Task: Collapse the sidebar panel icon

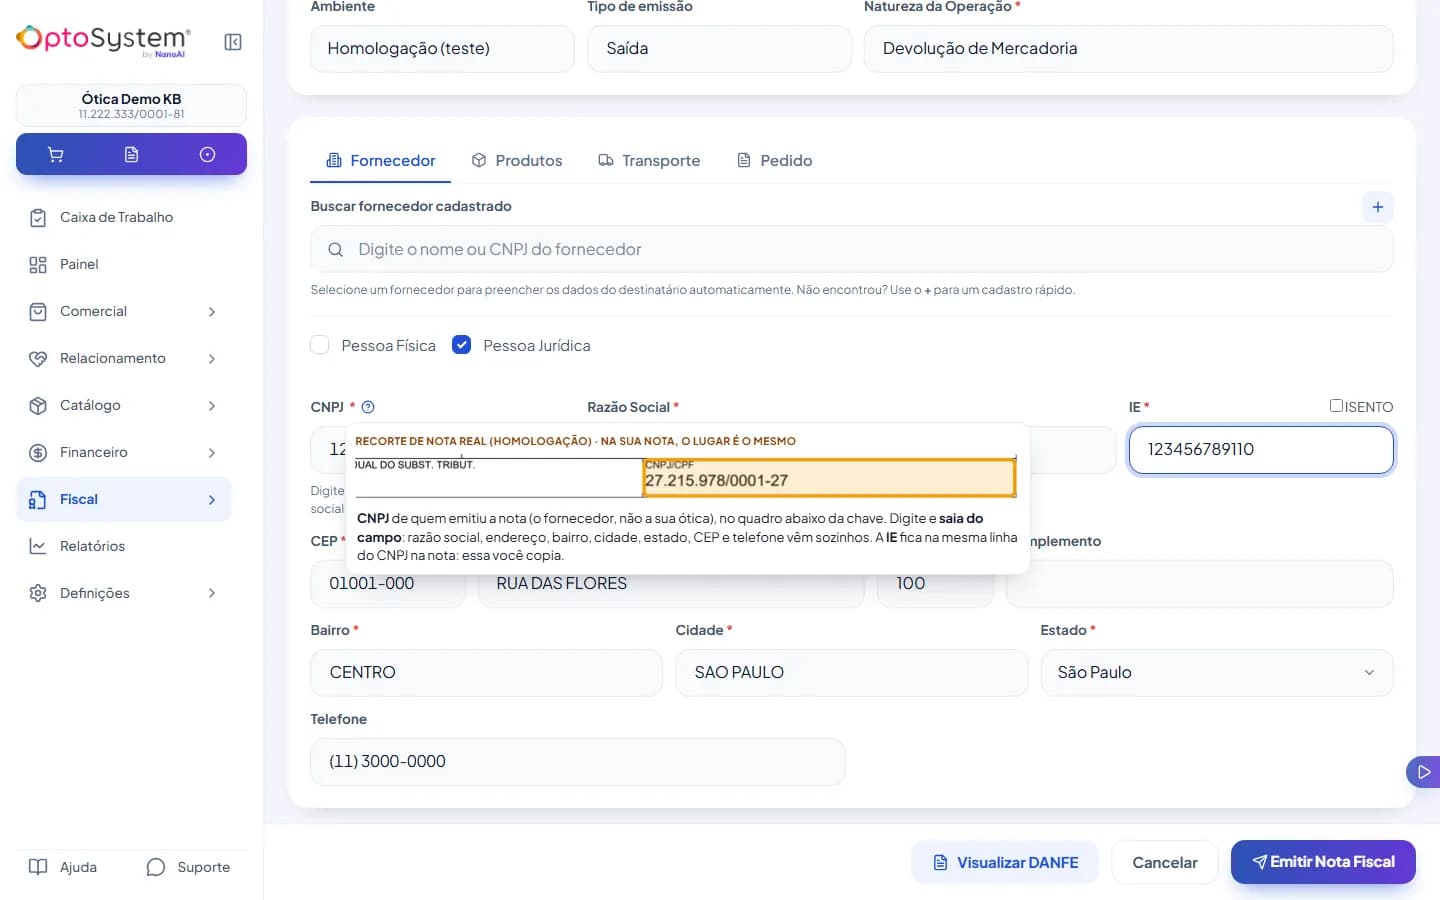Action: click(x=233, y=42)
